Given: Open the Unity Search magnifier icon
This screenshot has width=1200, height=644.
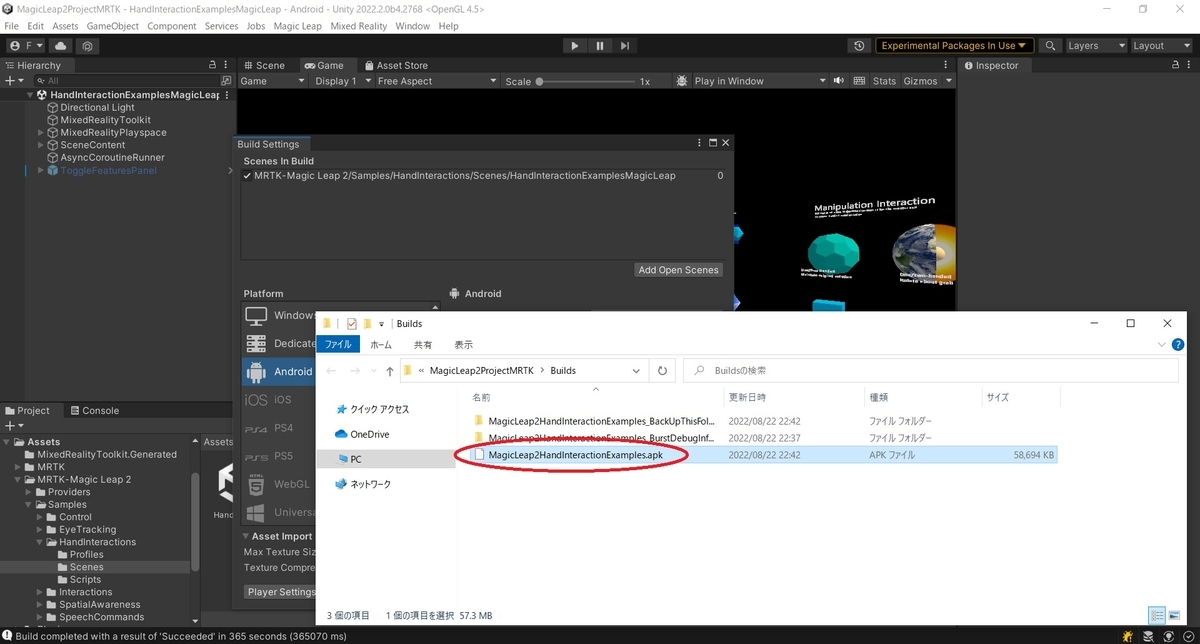Looking at the screenshot, I should point(1050,46).
